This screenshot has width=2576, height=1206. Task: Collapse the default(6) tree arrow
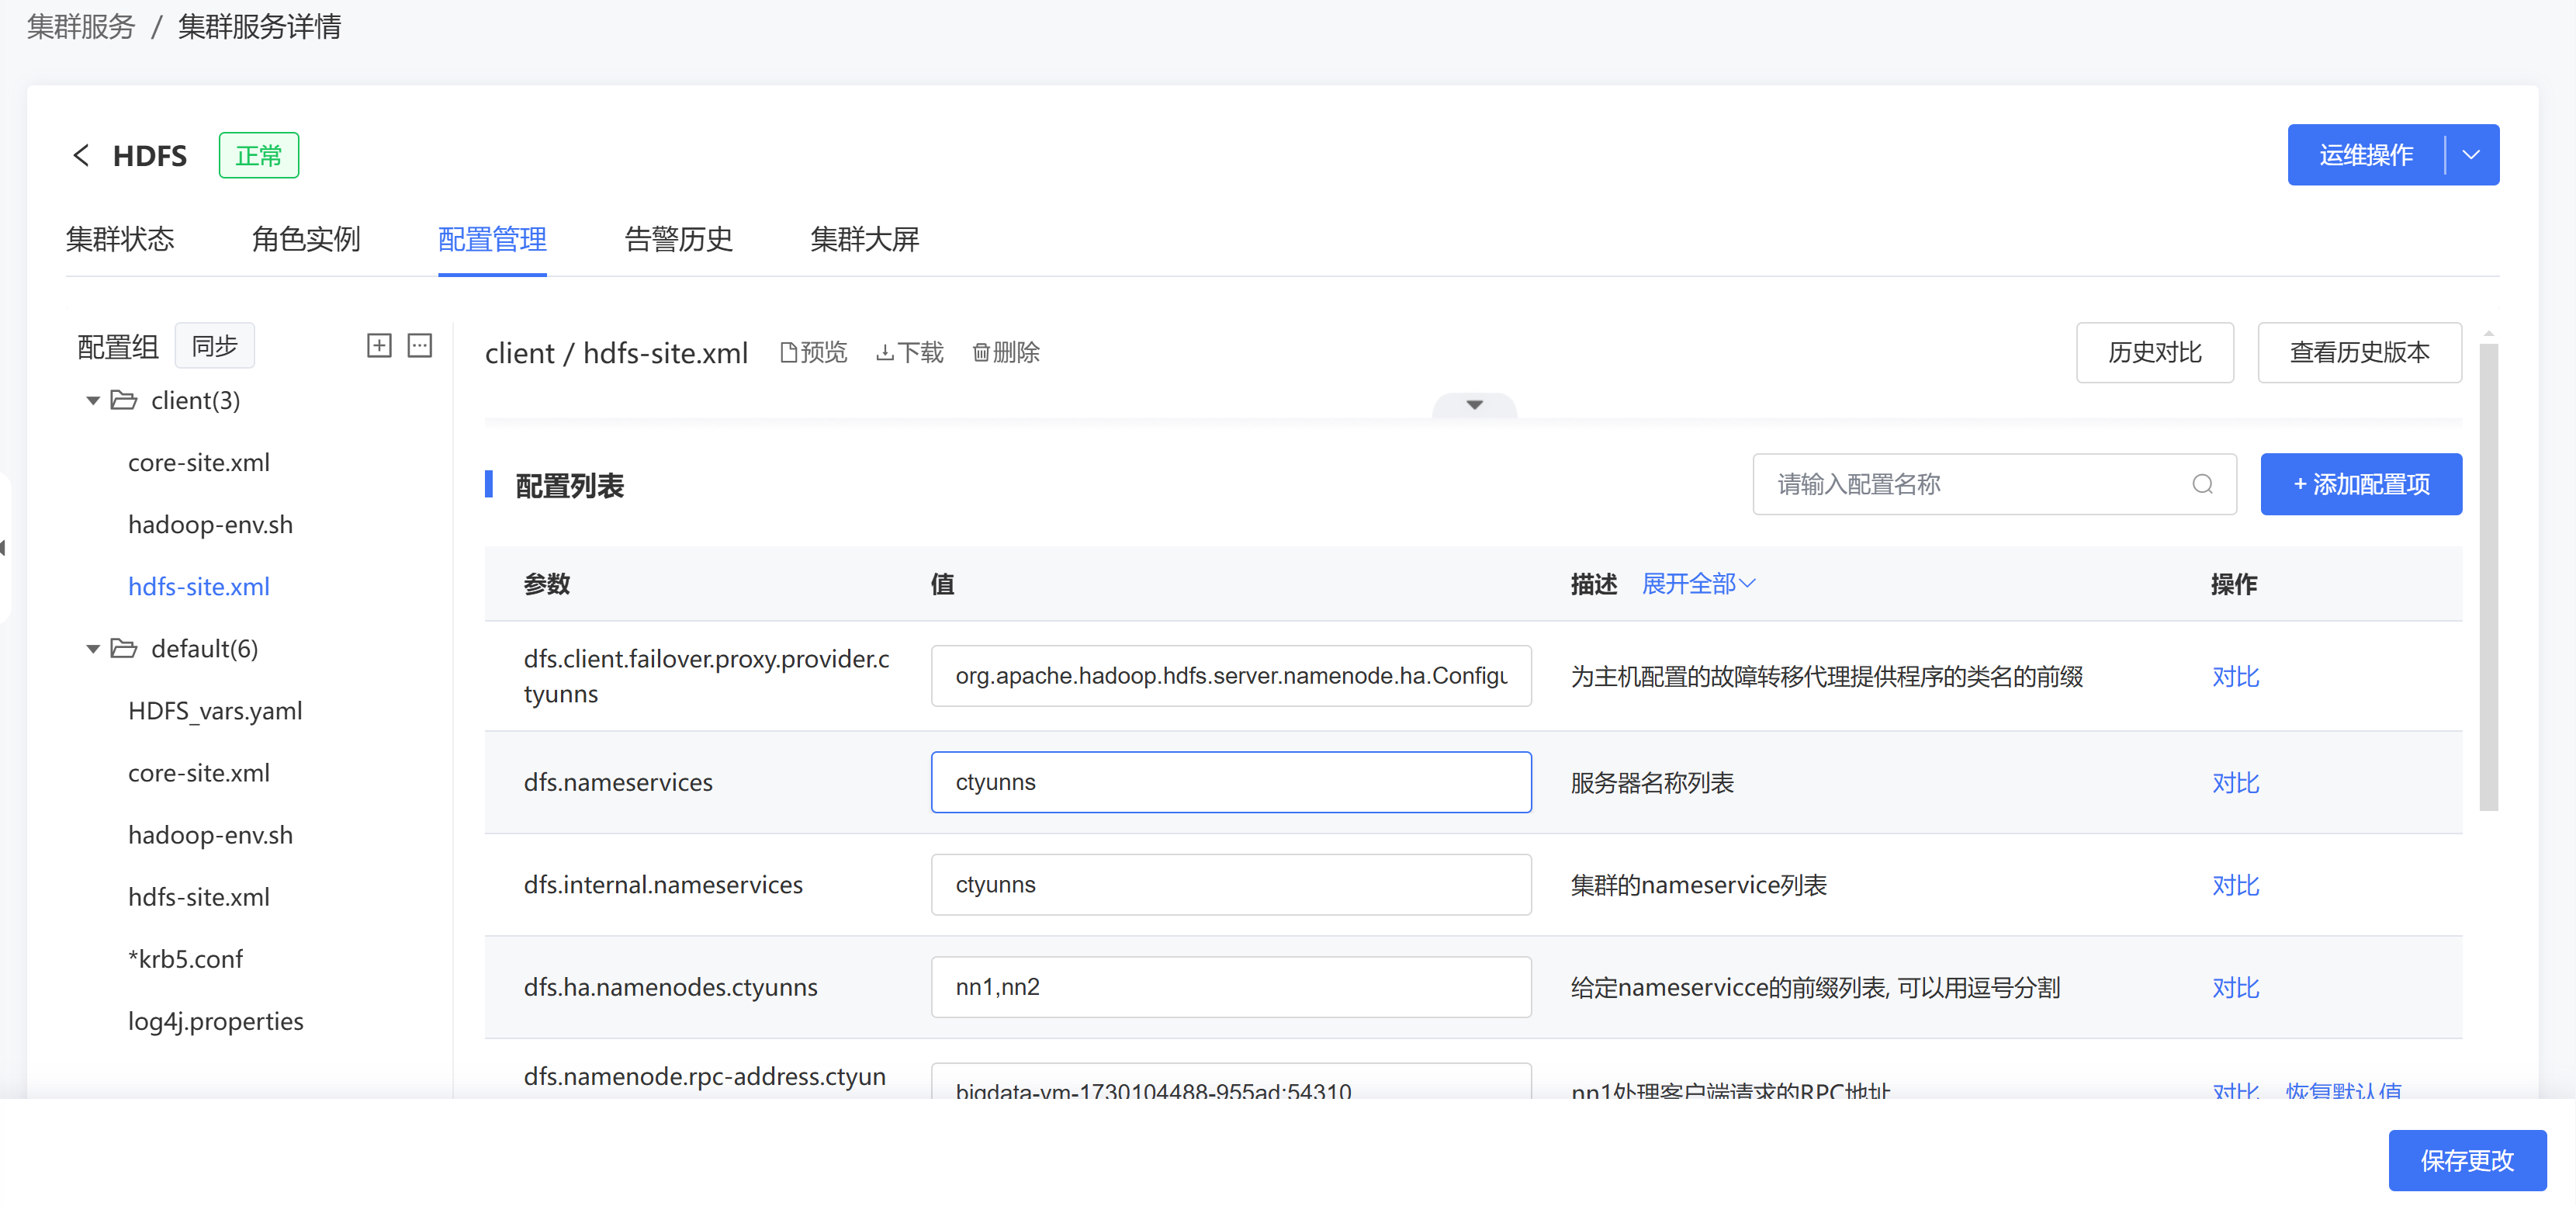coord(93,649)
